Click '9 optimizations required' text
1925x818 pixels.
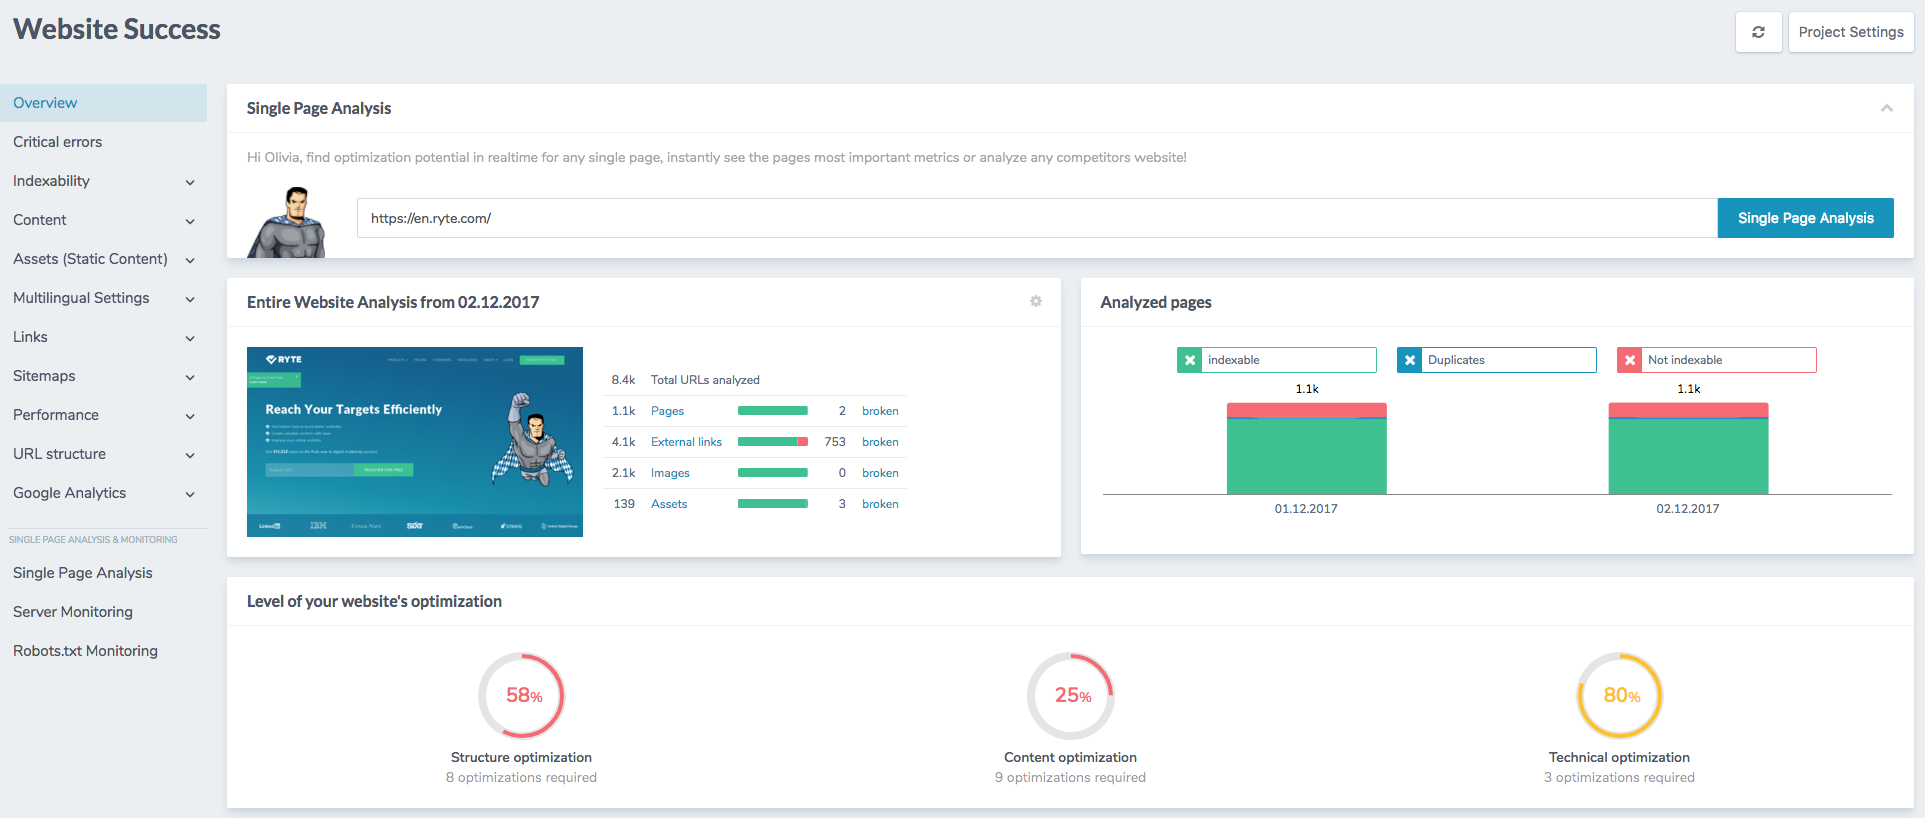coord(1070,777)
